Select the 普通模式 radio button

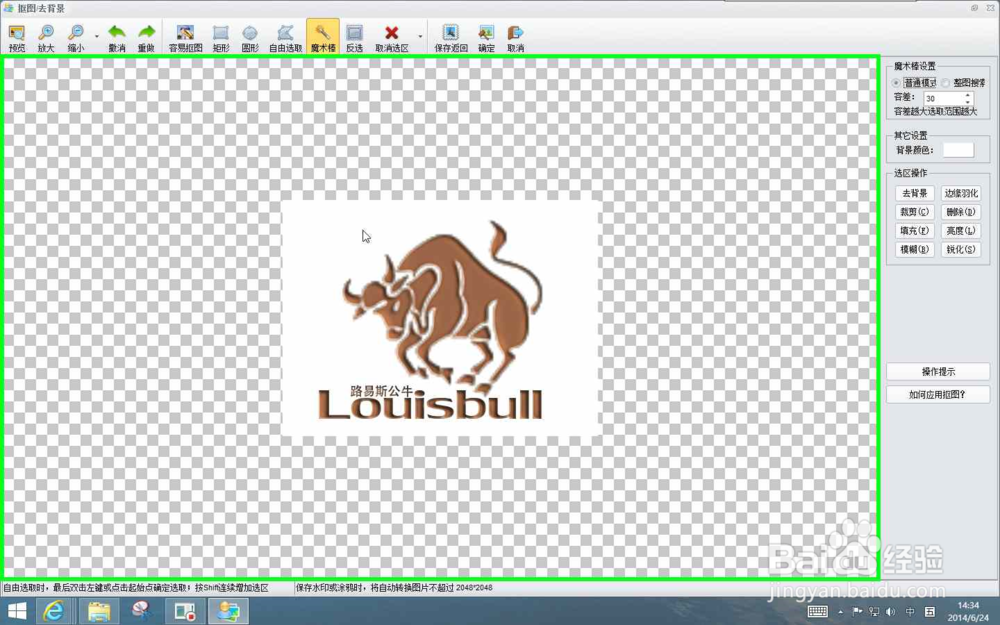click(896, 83)
